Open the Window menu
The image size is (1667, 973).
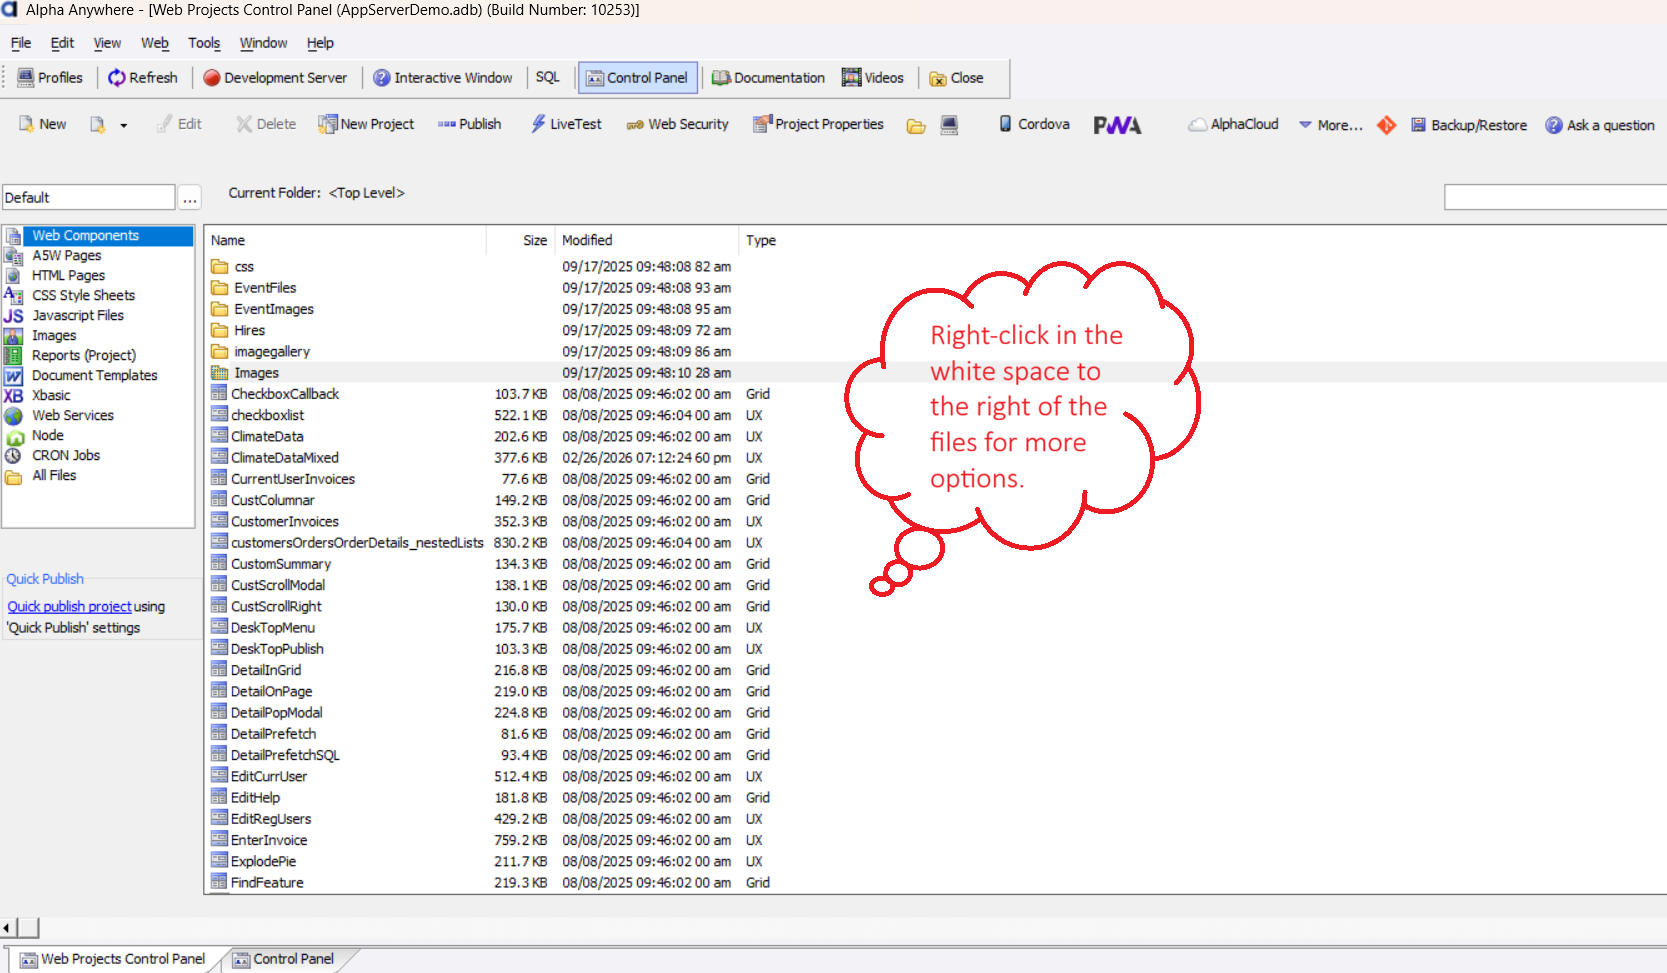(x=263, y=43)
